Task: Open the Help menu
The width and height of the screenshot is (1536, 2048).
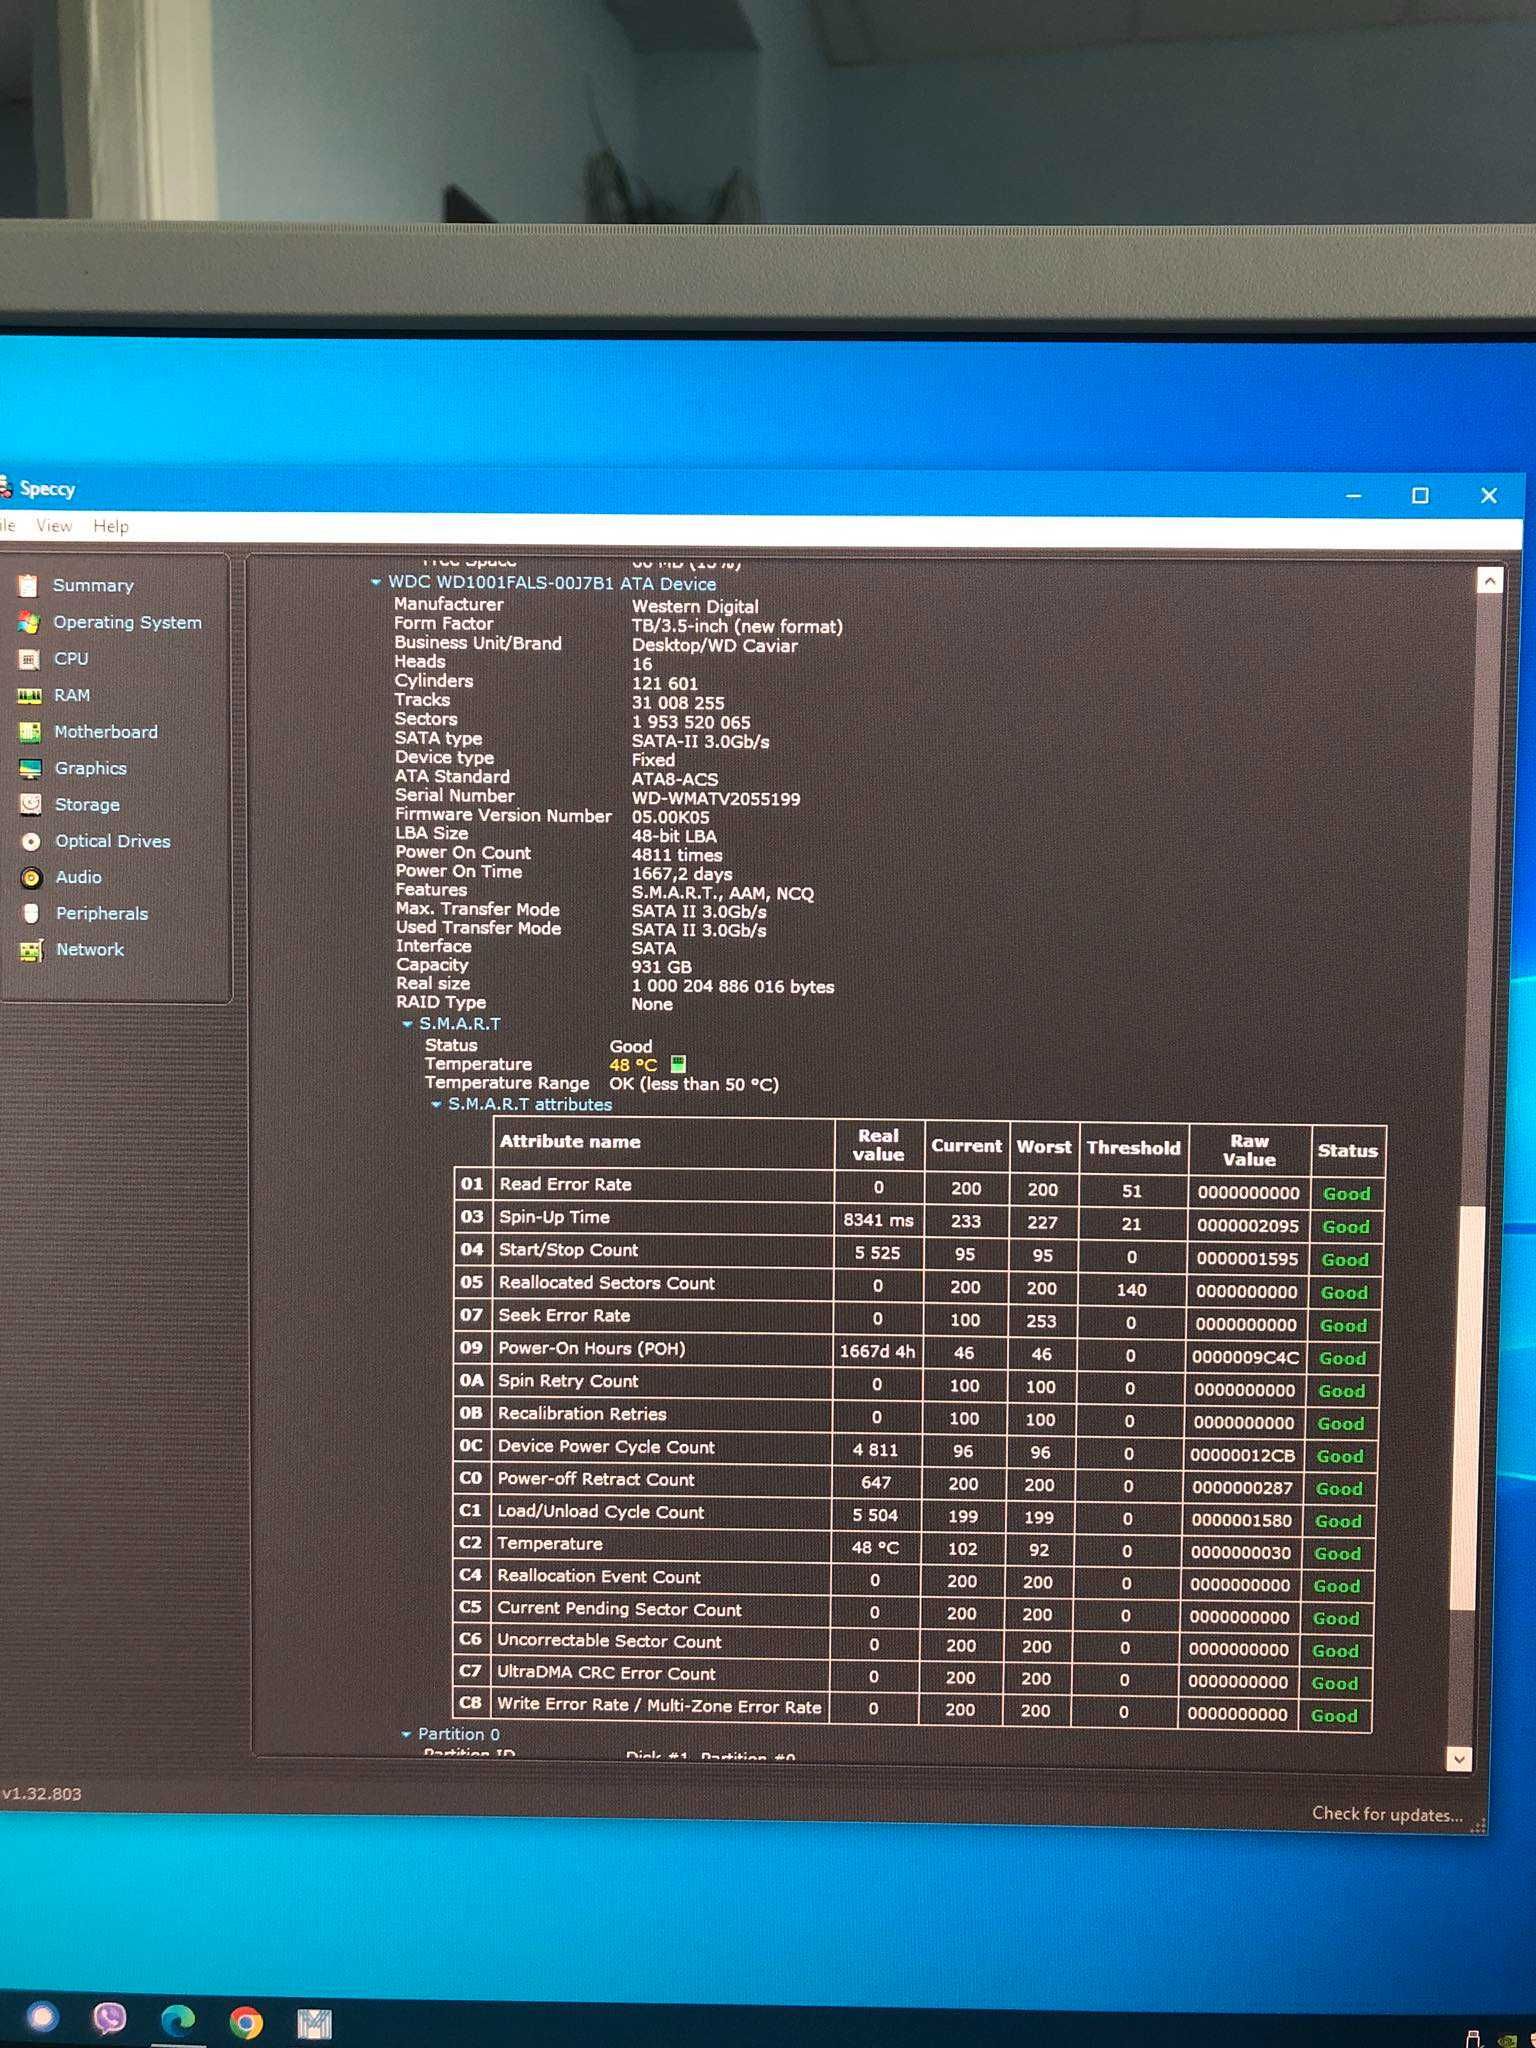Action: tap(111, 526)
